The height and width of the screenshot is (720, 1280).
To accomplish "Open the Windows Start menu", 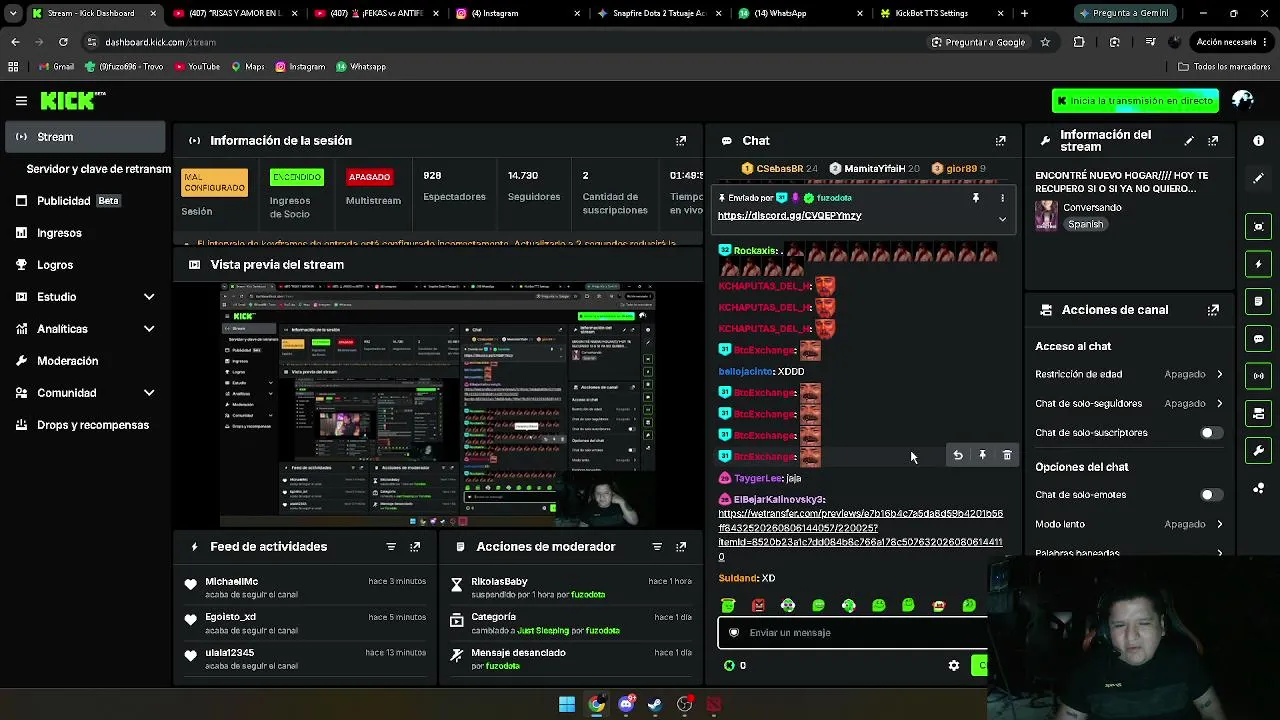I will pos(567,705).
